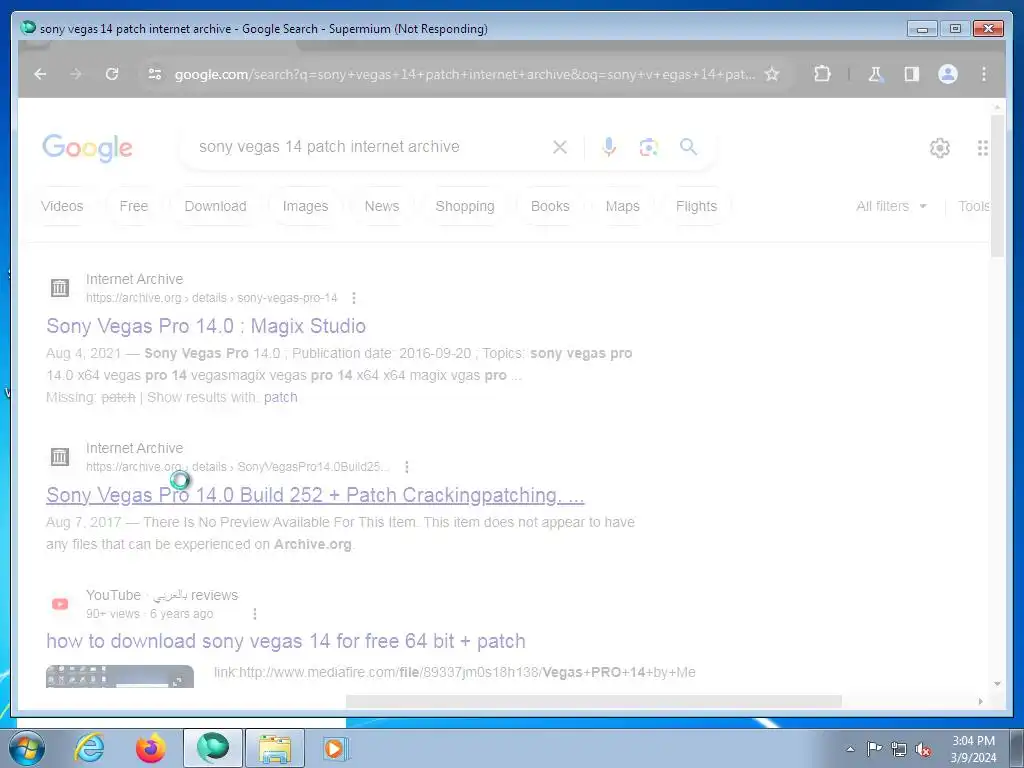Open how to download sony vegas 14 video link
Screen dimensions: 1024x768
click(x=285, y=641)
